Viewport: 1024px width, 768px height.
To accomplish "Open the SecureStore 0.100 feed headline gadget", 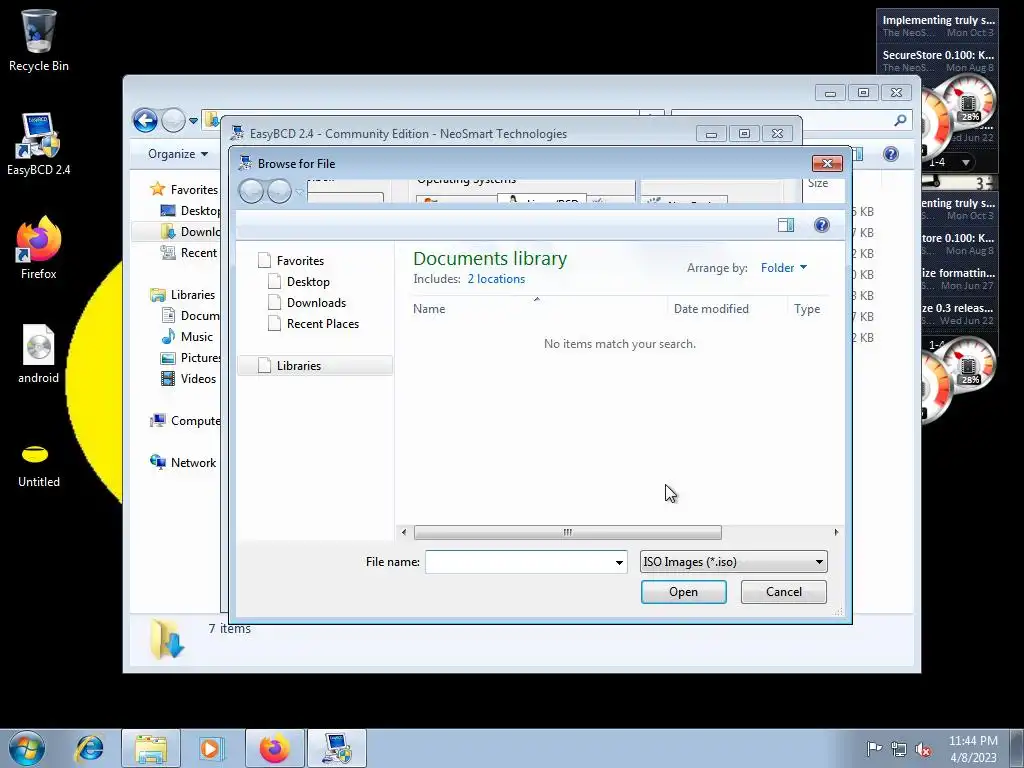I will [937, 61].
